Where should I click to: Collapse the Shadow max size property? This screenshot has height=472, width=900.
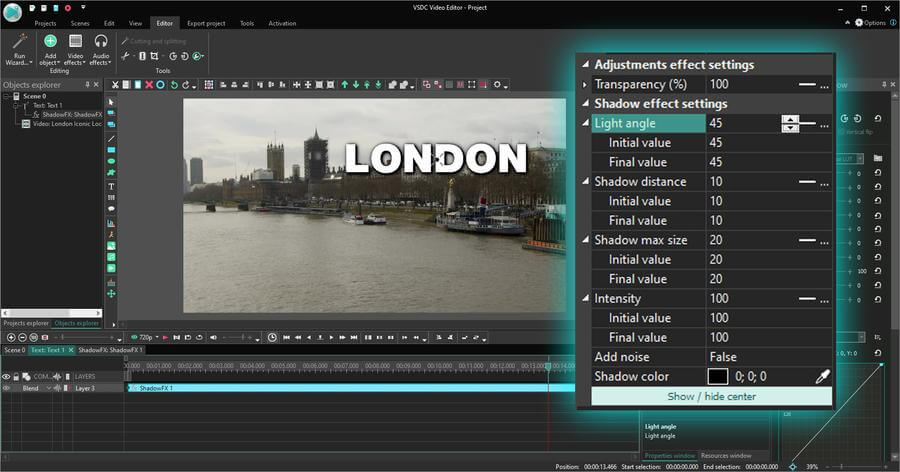click(585, 239)
